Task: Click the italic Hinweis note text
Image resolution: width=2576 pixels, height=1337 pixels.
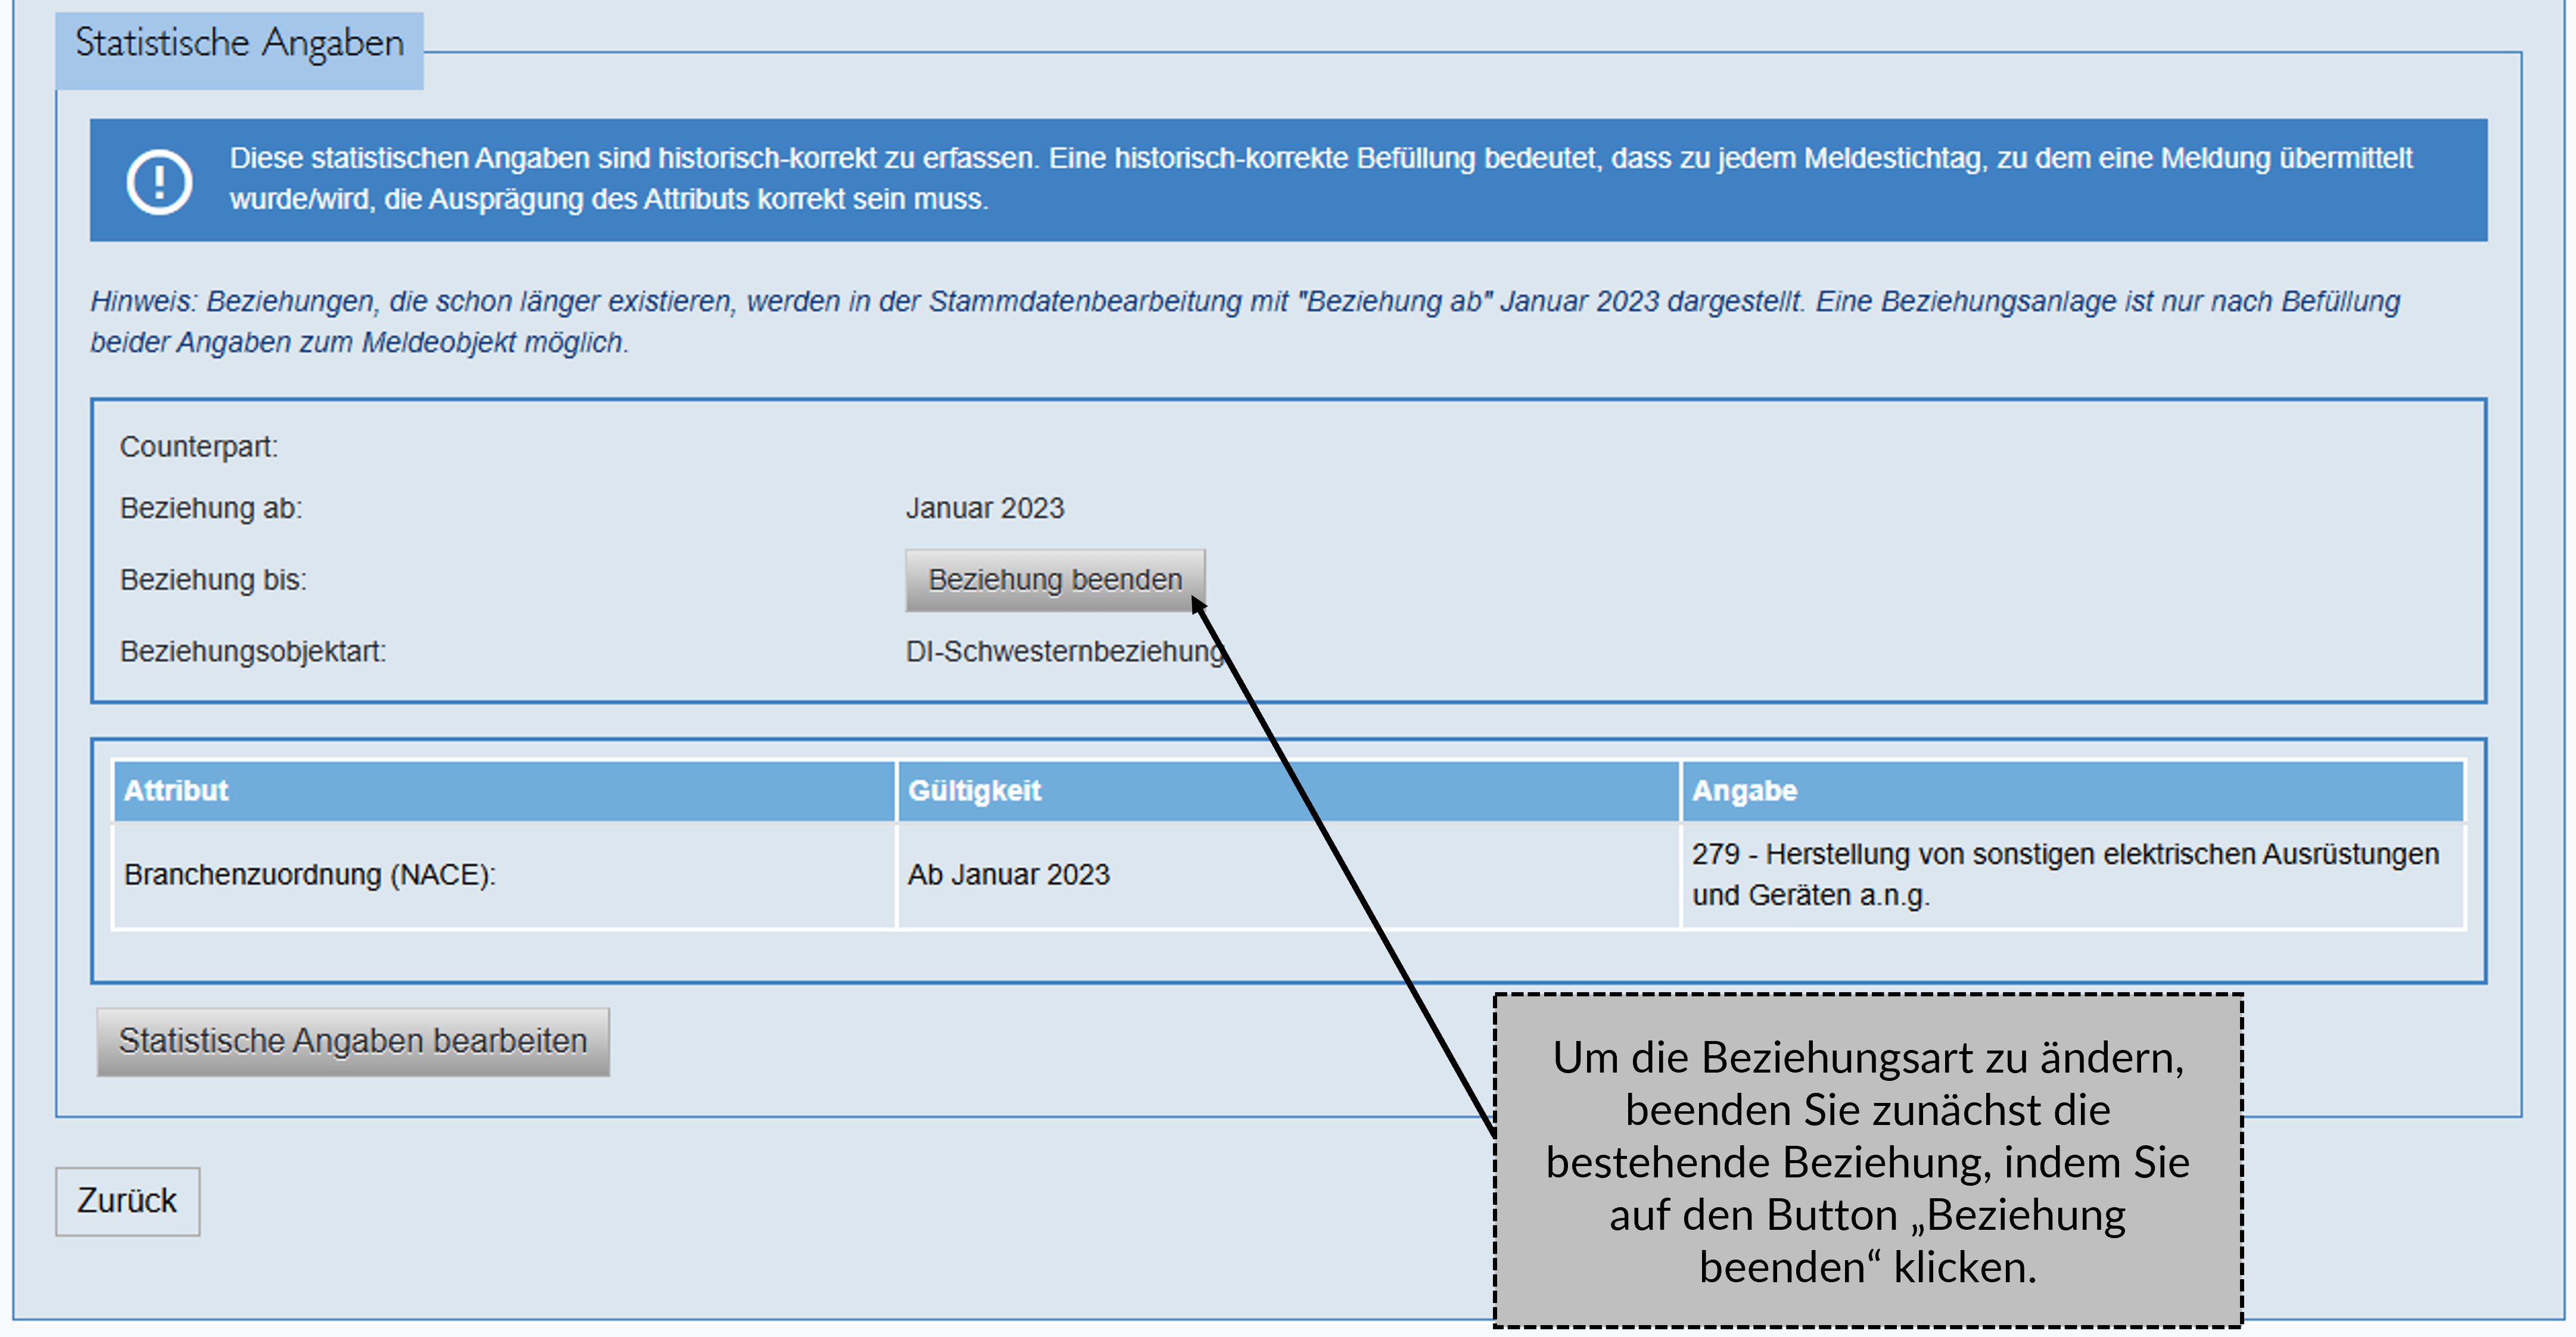Action: point(1200,320)
